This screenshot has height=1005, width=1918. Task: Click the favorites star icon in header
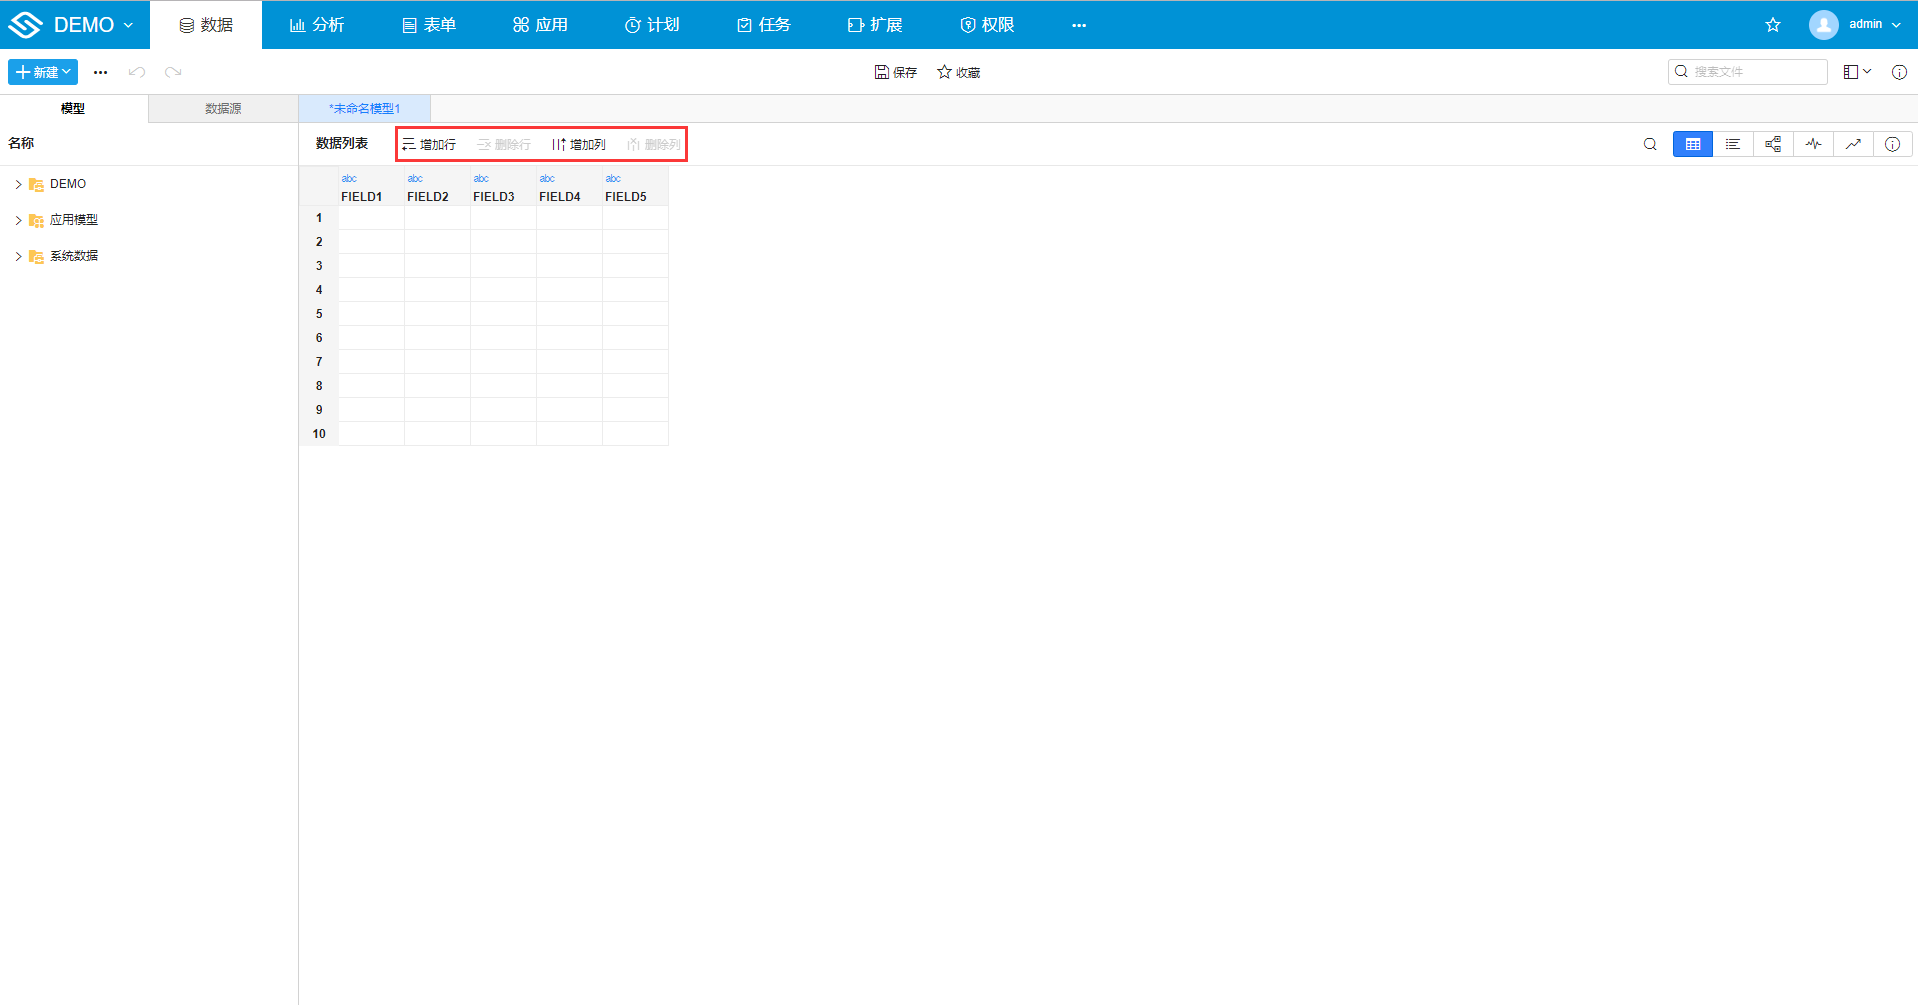pos(1773,25)
